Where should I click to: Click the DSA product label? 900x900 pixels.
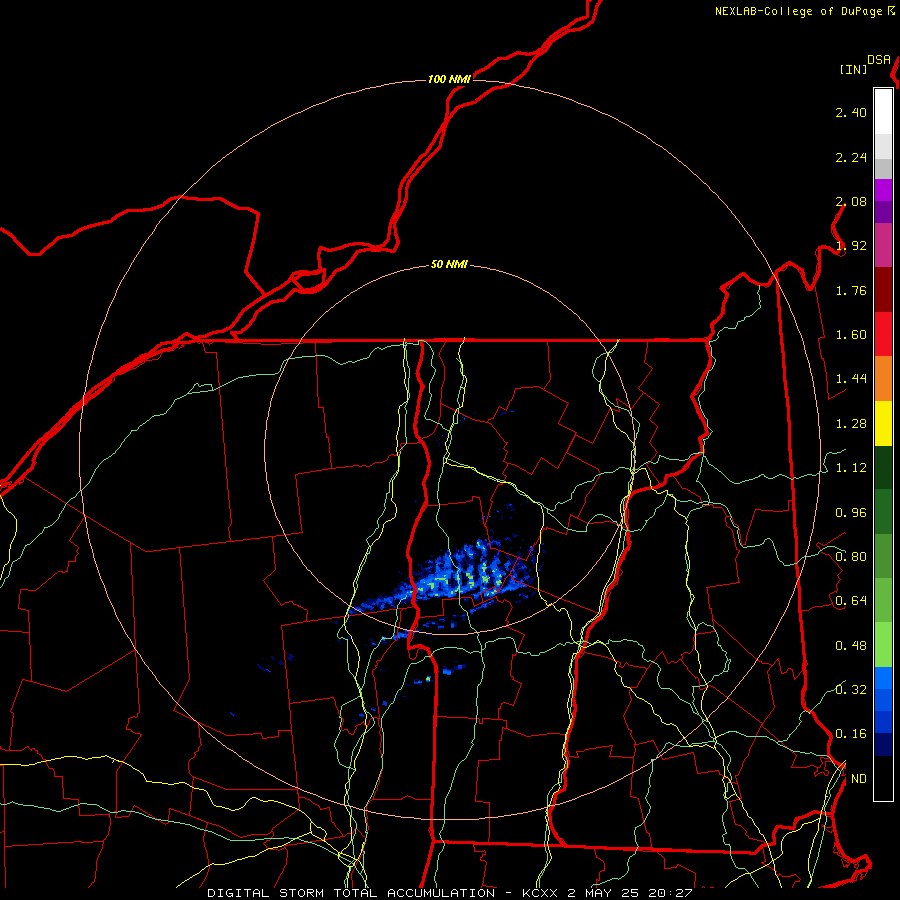click(x=879, y=60)
